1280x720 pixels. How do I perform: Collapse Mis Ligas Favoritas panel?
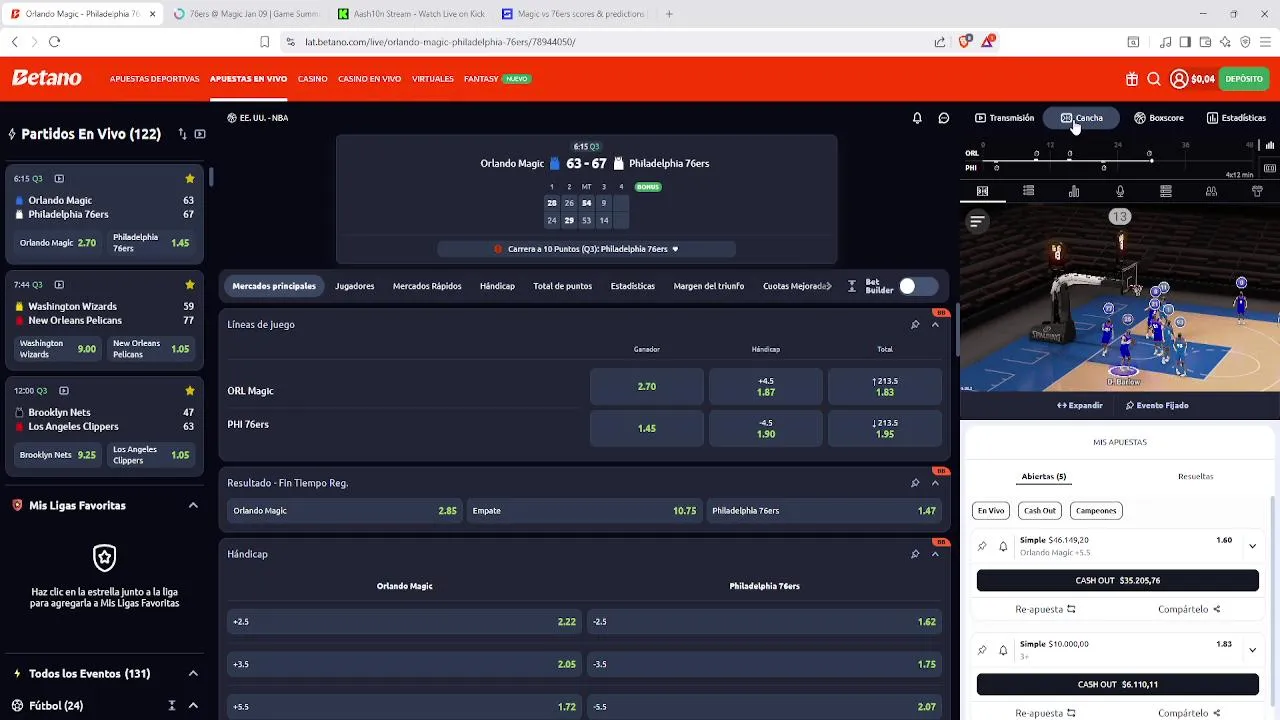[193, 506]
